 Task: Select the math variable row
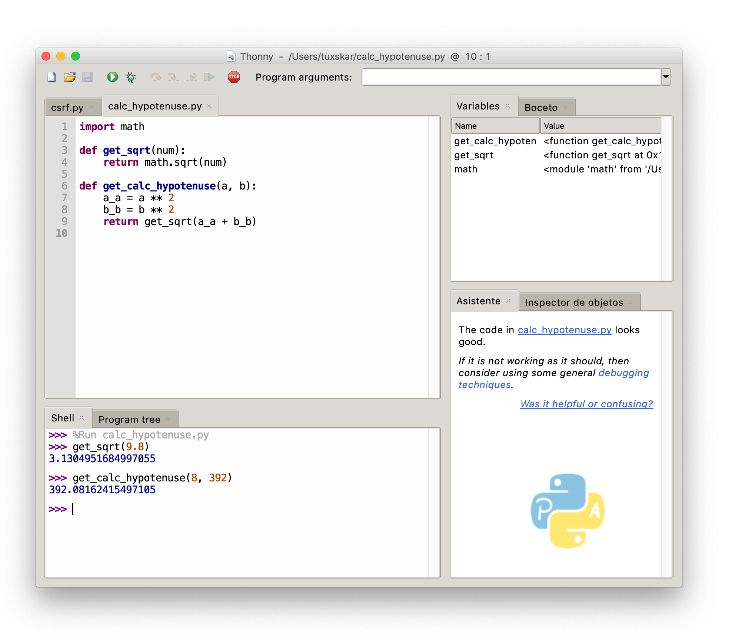tap(556, 169)
